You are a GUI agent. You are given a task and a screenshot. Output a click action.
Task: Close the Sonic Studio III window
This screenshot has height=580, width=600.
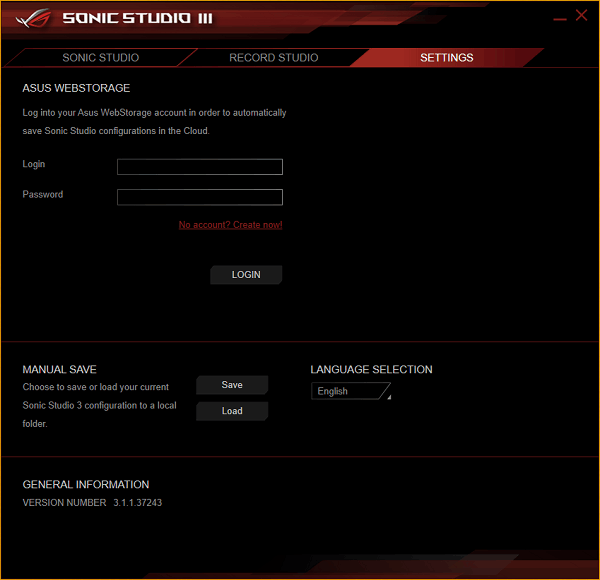[581, 15]
